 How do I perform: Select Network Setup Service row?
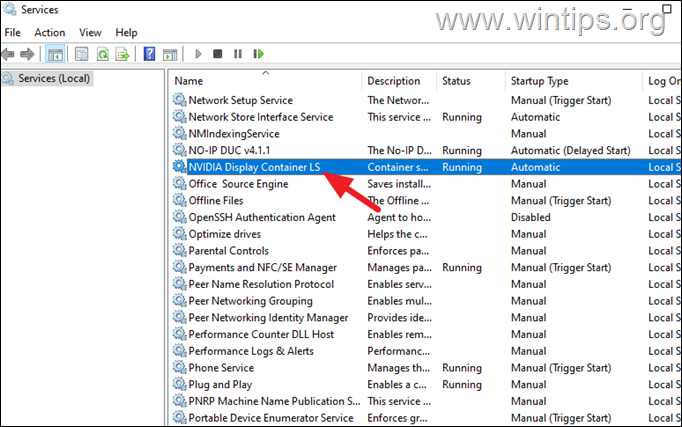[427, 100]
